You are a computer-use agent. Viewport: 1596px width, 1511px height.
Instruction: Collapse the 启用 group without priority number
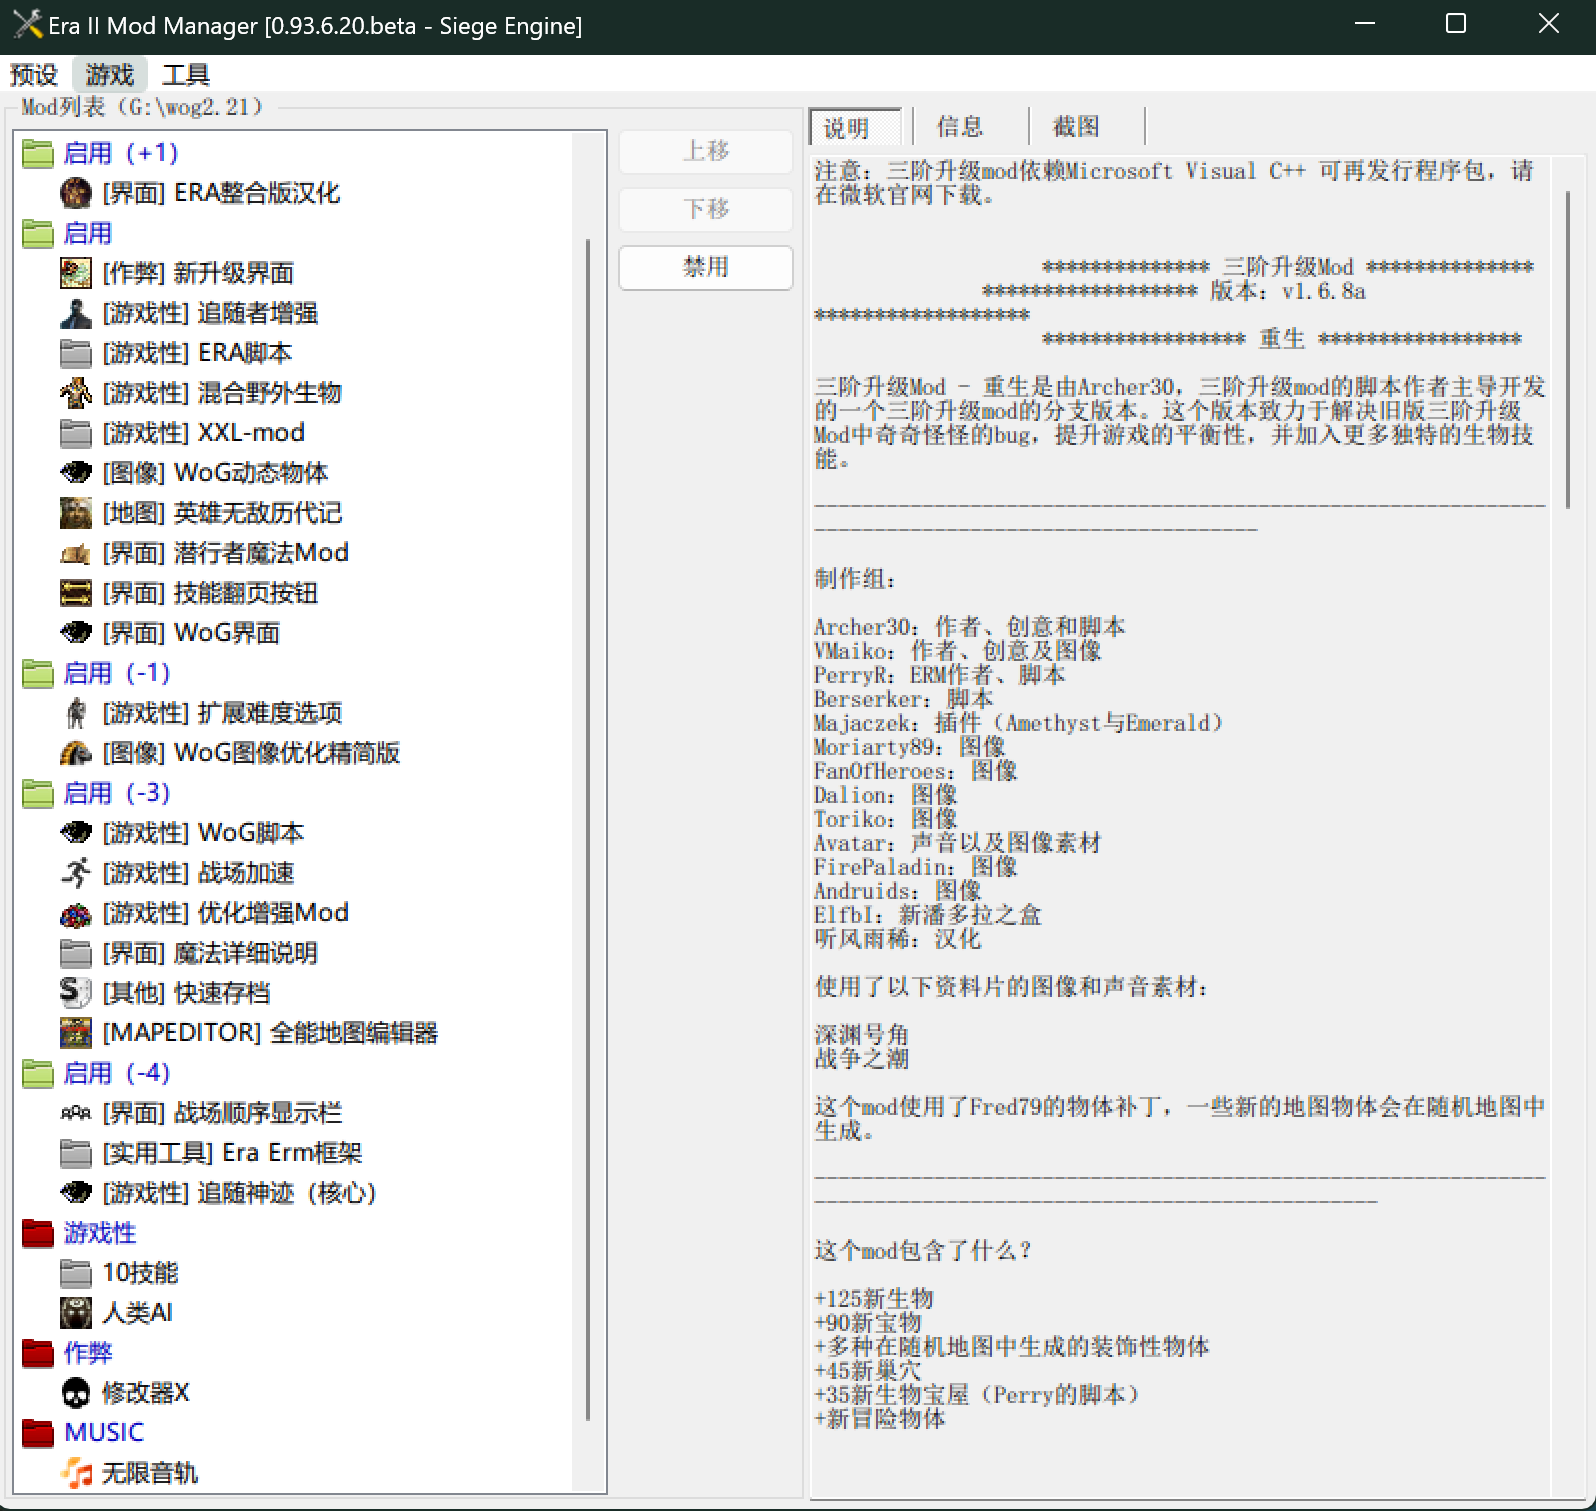[x=38, y=233]
